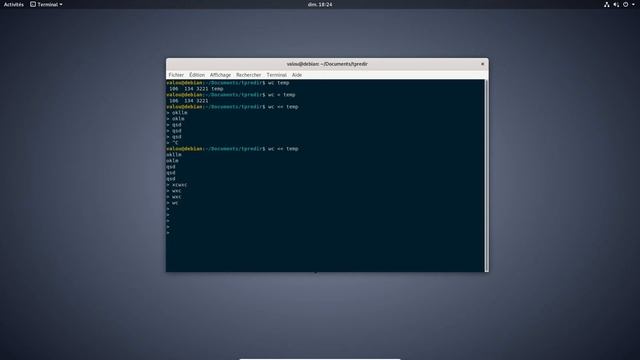Screen dimensions: 640x360
Task: Click the terminal window title bar
Action: 327,64
